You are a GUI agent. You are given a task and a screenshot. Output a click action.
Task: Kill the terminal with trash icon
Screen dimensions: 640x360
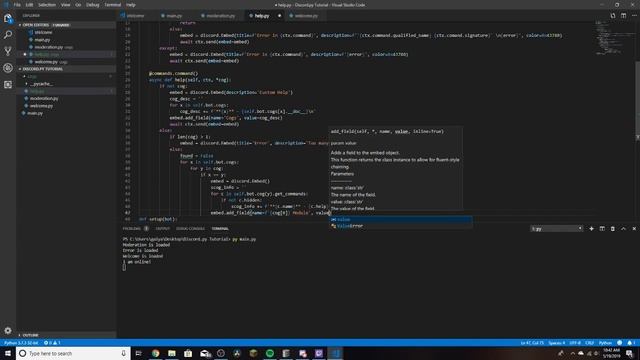pyautogui.click(x=613, y=229)
